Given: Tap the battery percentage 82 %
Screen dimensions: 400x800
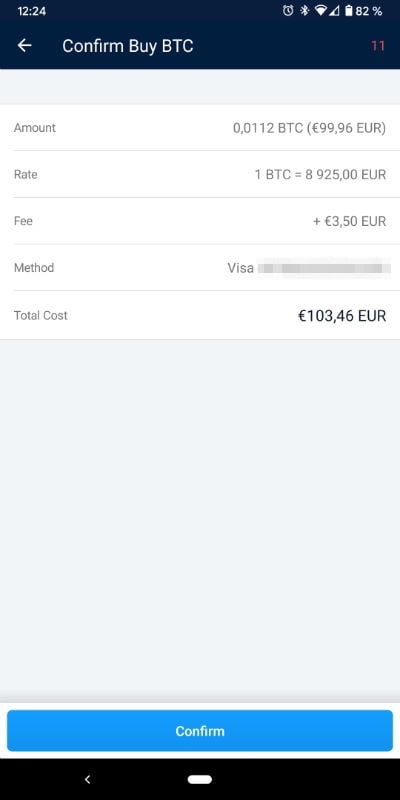Looking at the screenshot, I should click(369, 11).
